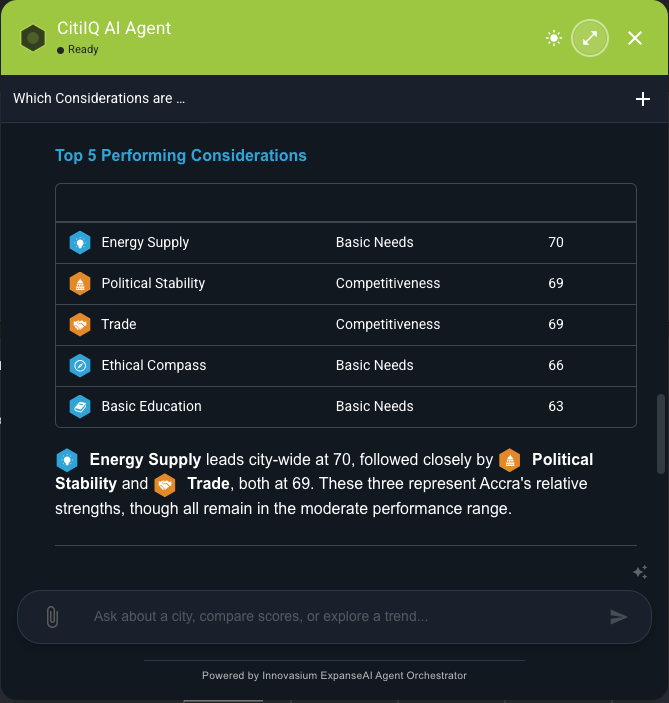Attach a file with the paperclip icon
This screenshot has height=703, width=669.
pyautogui.click(x=52, y=617)
